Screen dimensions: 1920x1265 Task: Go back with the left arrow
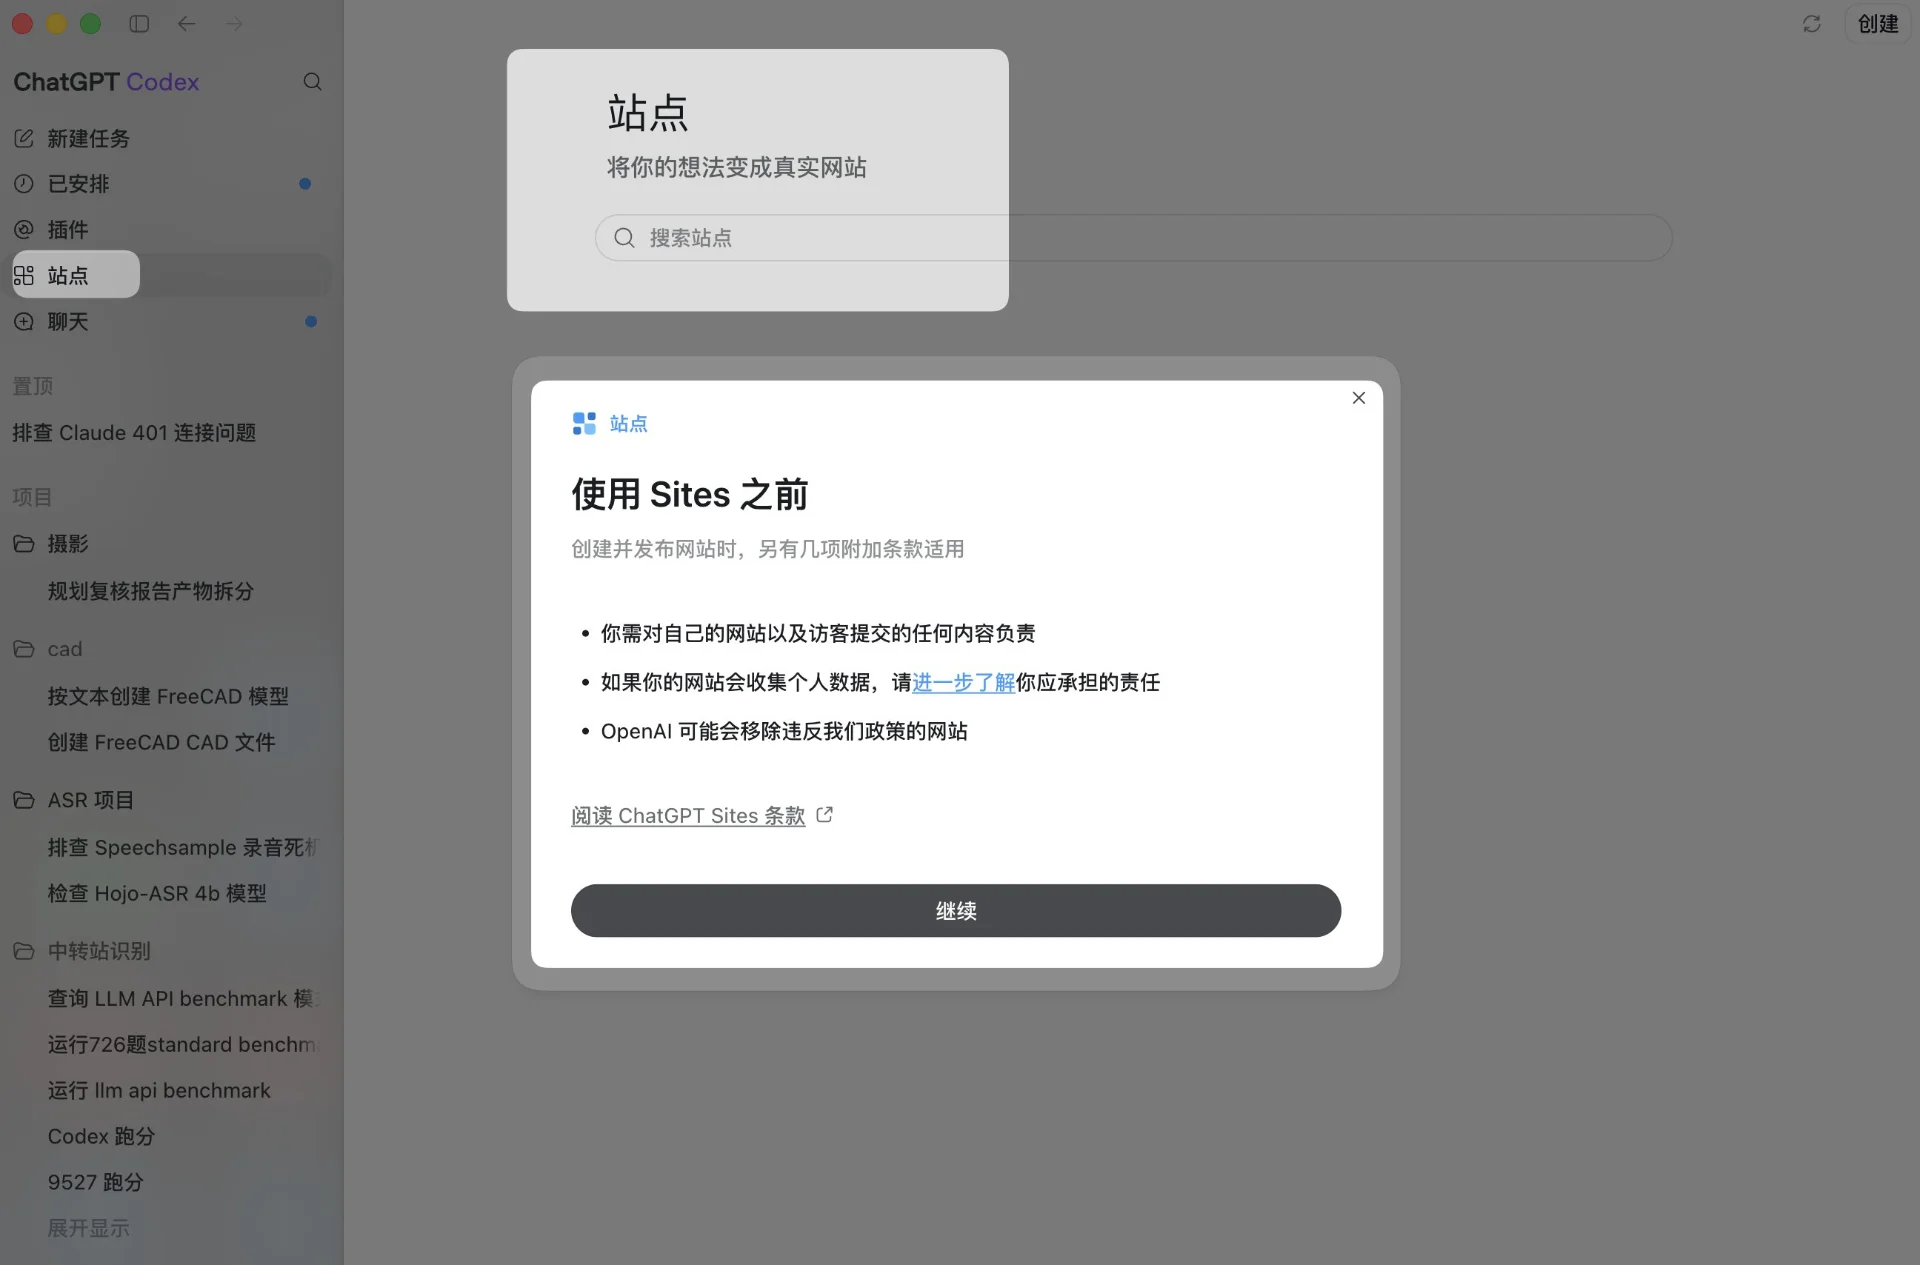186,24
